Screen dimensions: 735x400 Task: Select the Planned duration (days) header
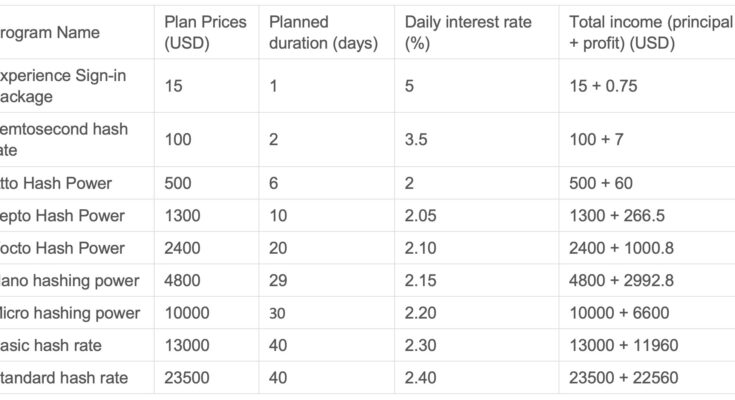pyautogui.click(x=323, y=32)
